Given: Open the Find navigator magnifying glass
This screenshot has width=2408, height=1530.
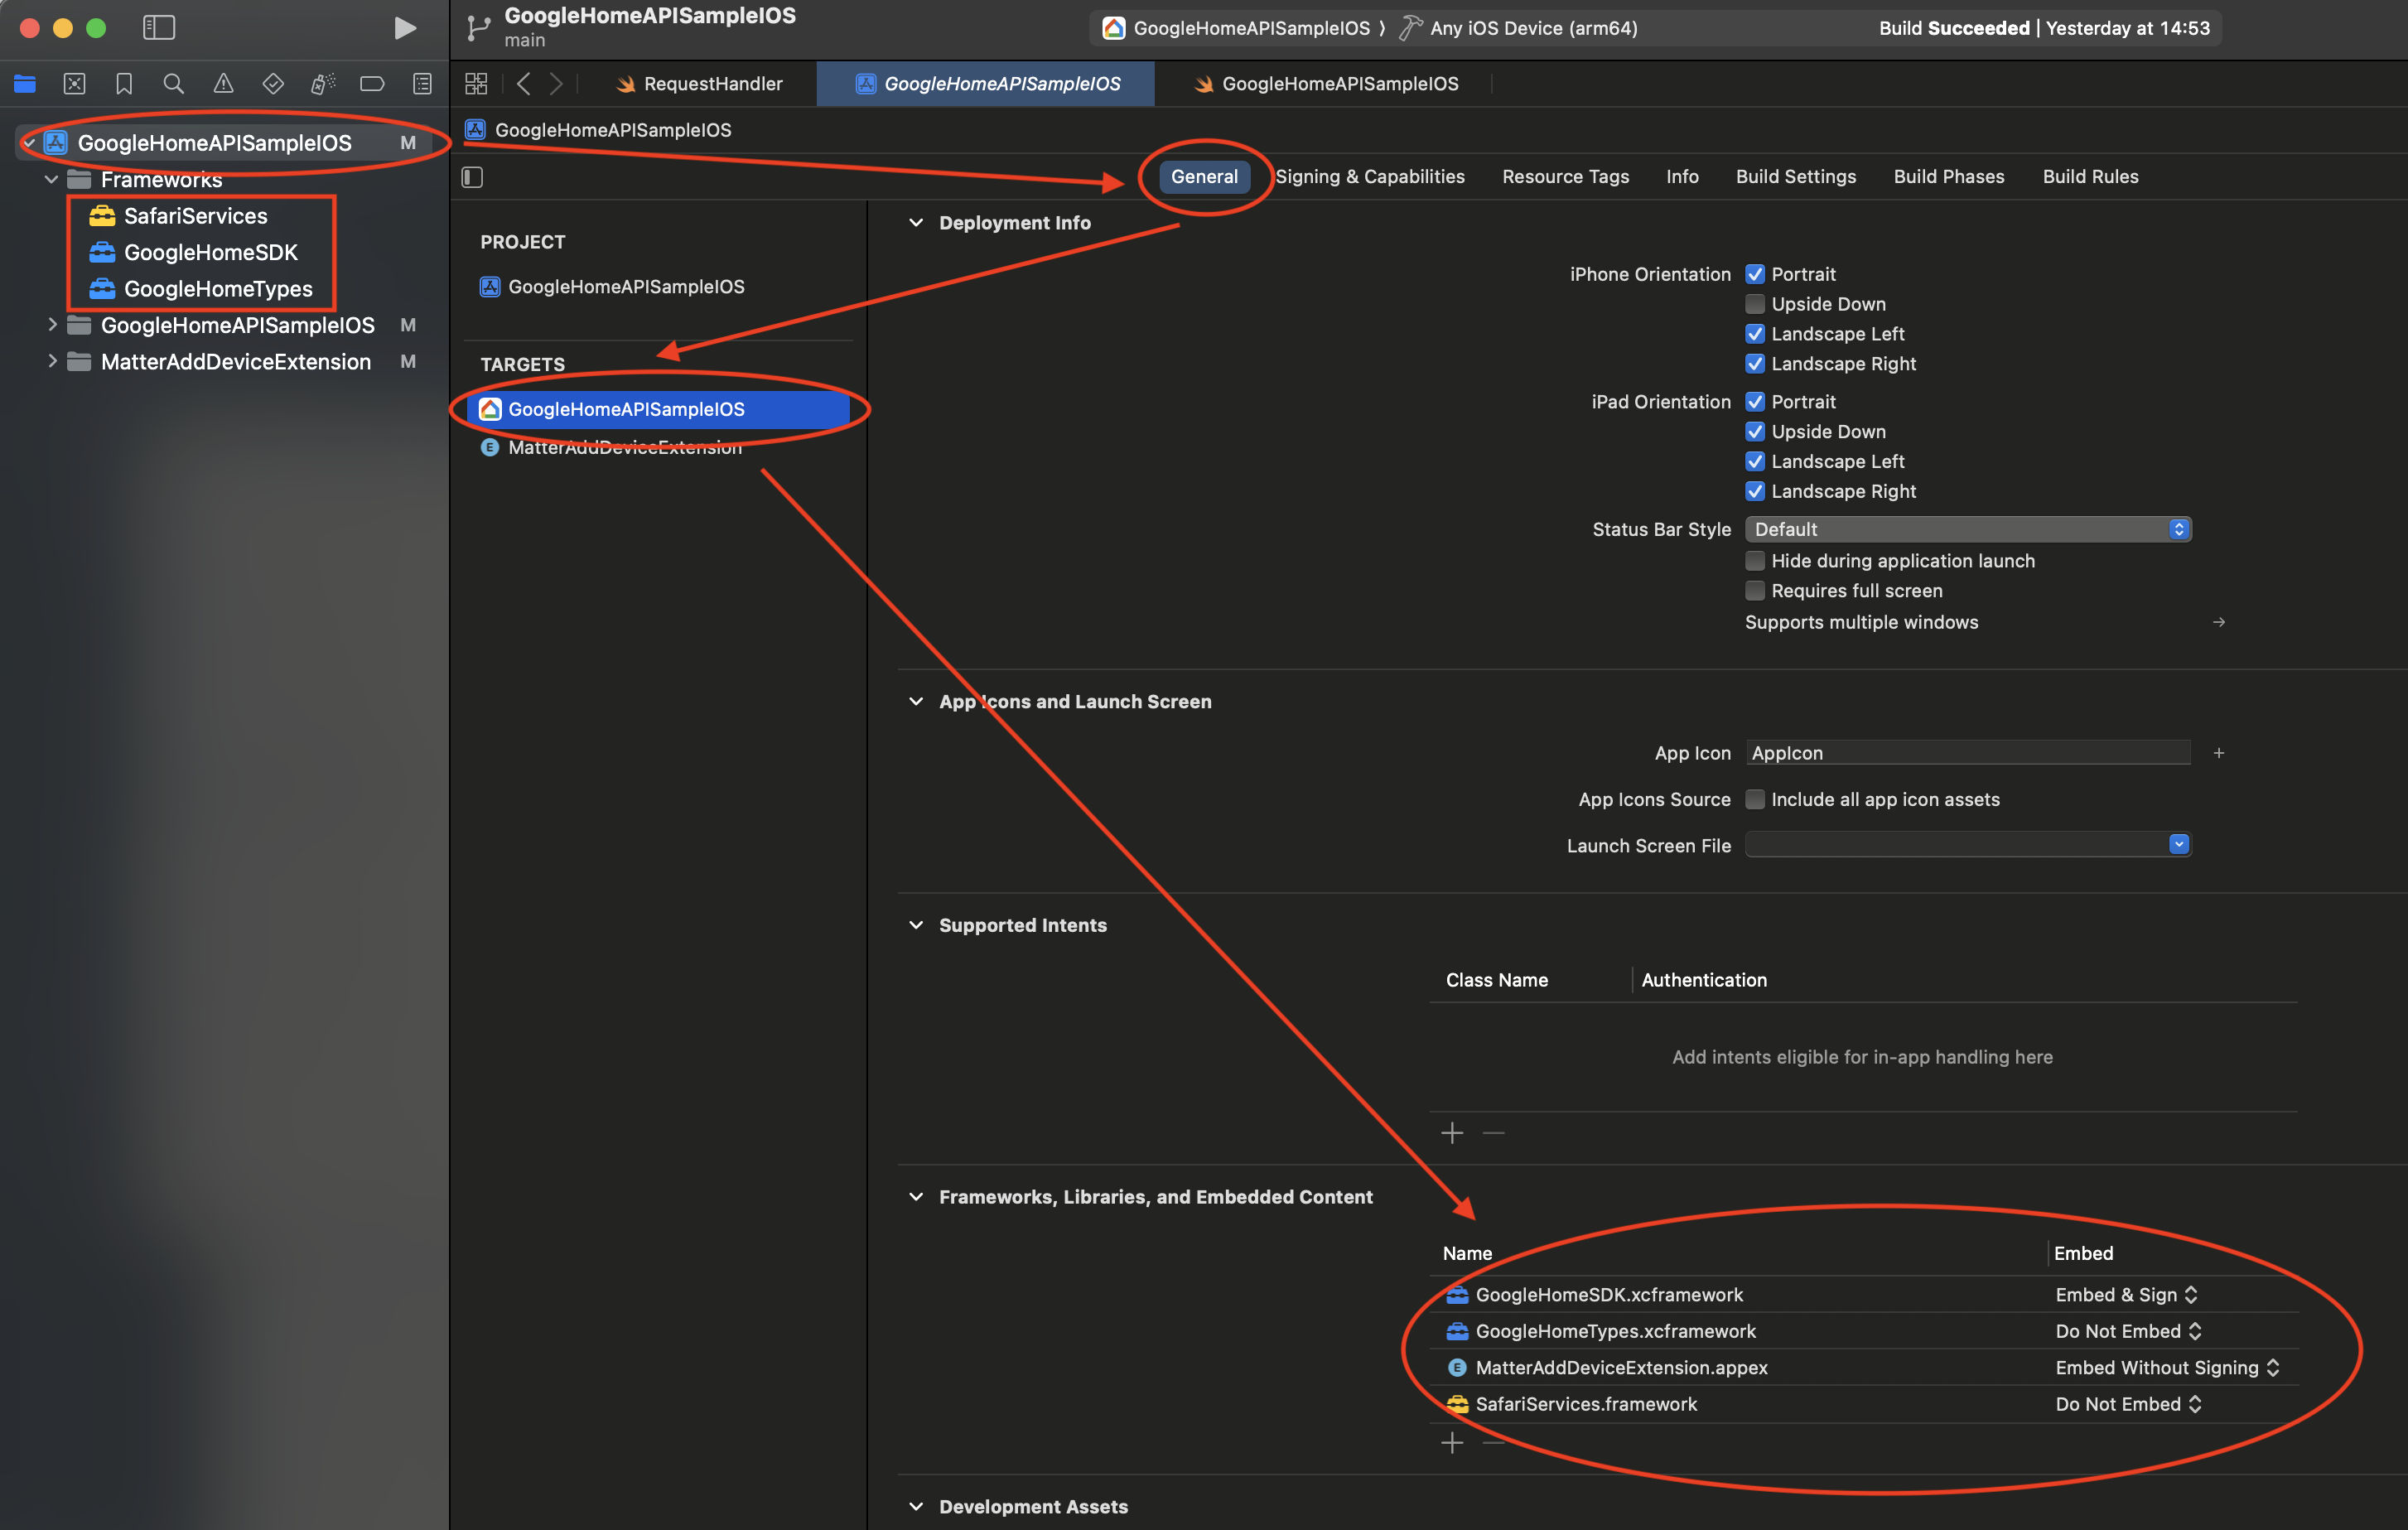Looking at the screenshot, I should click(173, 84).
